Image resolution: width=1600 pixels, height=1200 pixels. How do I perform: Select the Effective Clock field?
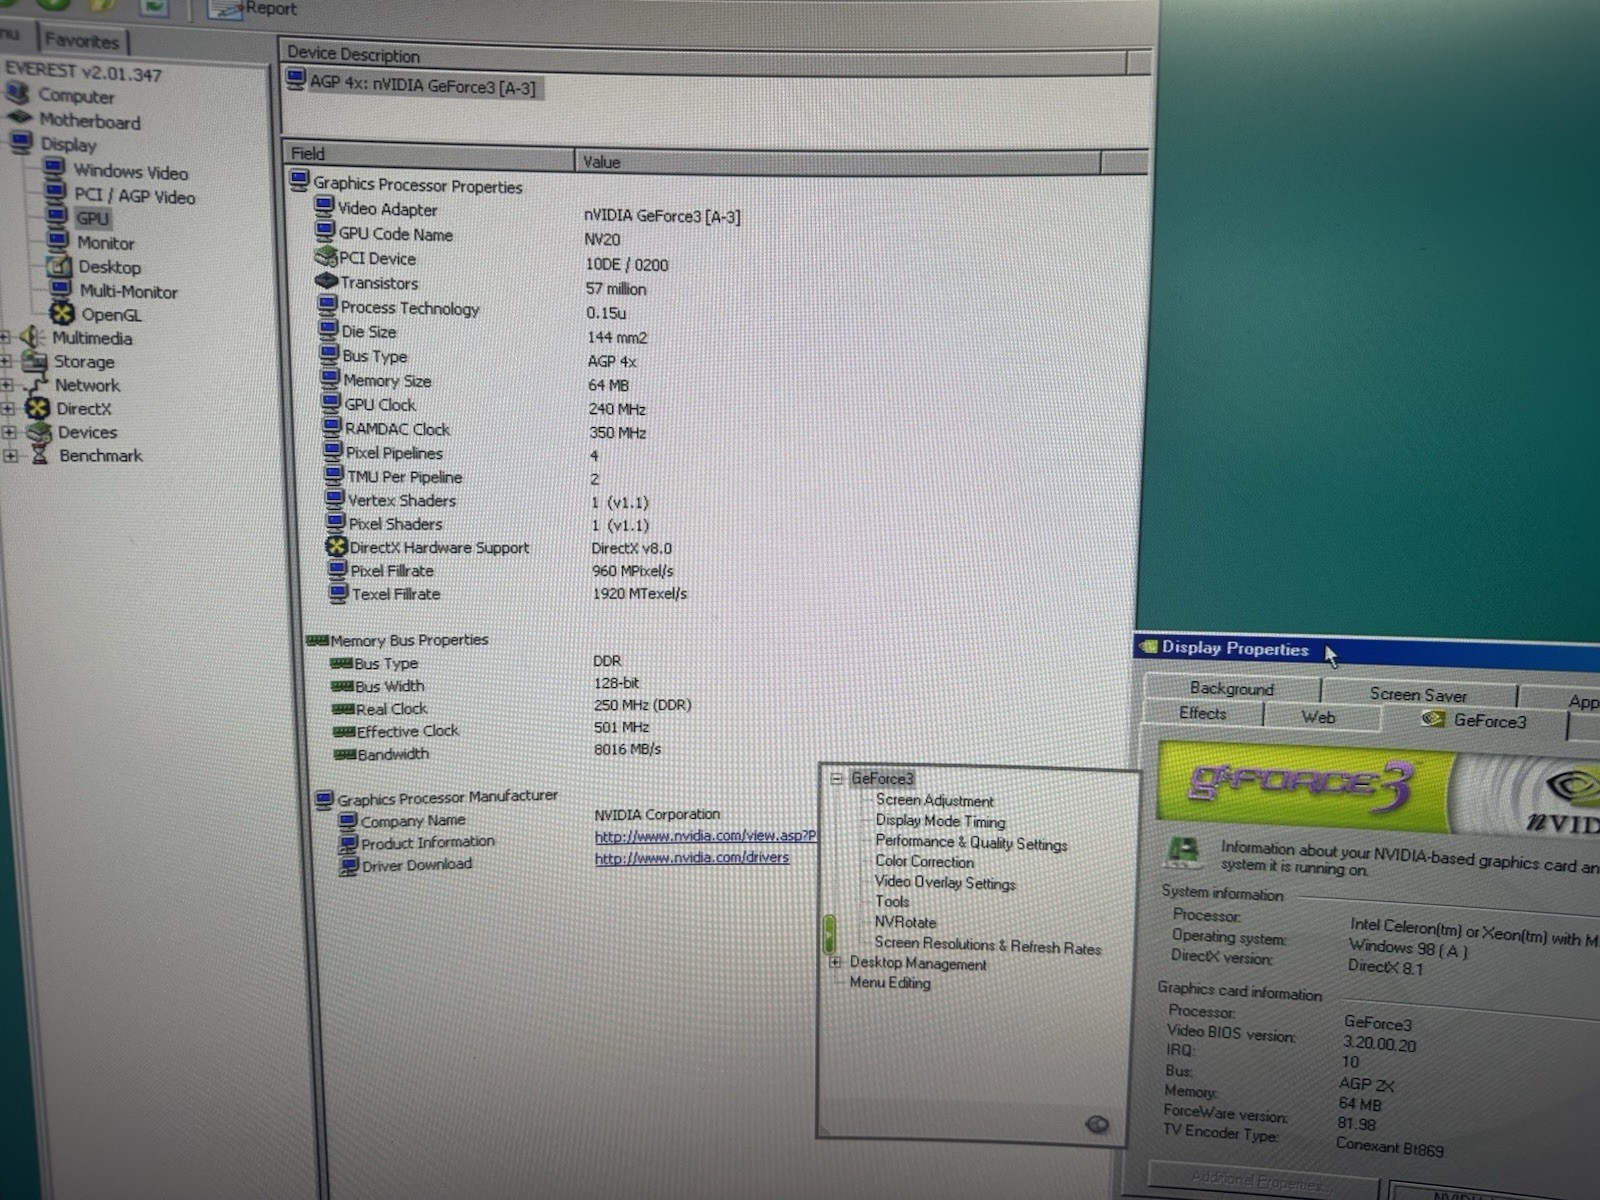[408, 732]
